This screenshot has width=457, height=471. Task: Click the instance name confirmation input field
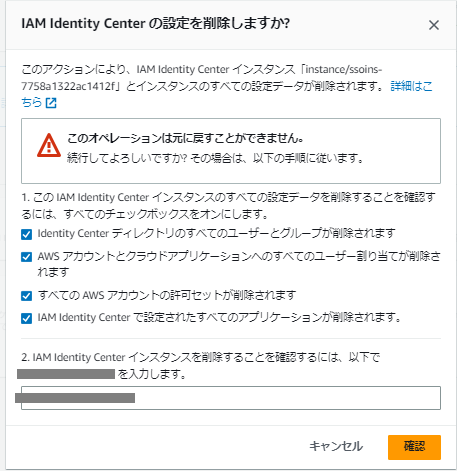point(231,398)
